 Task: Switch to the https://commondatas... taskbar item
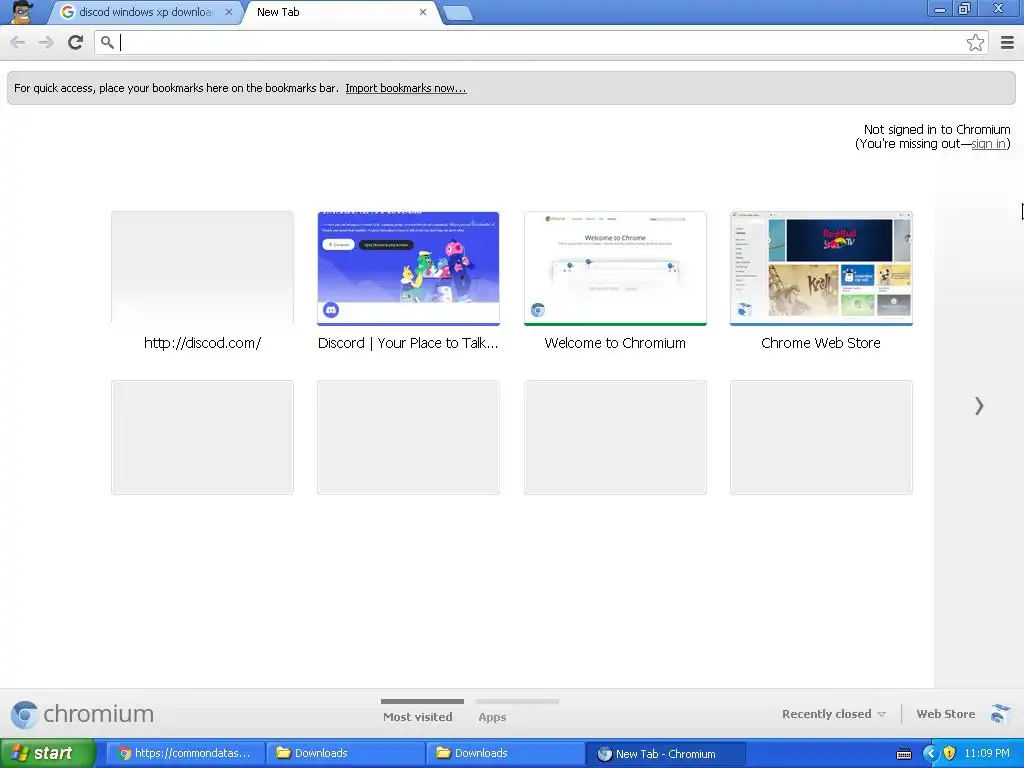185,754
